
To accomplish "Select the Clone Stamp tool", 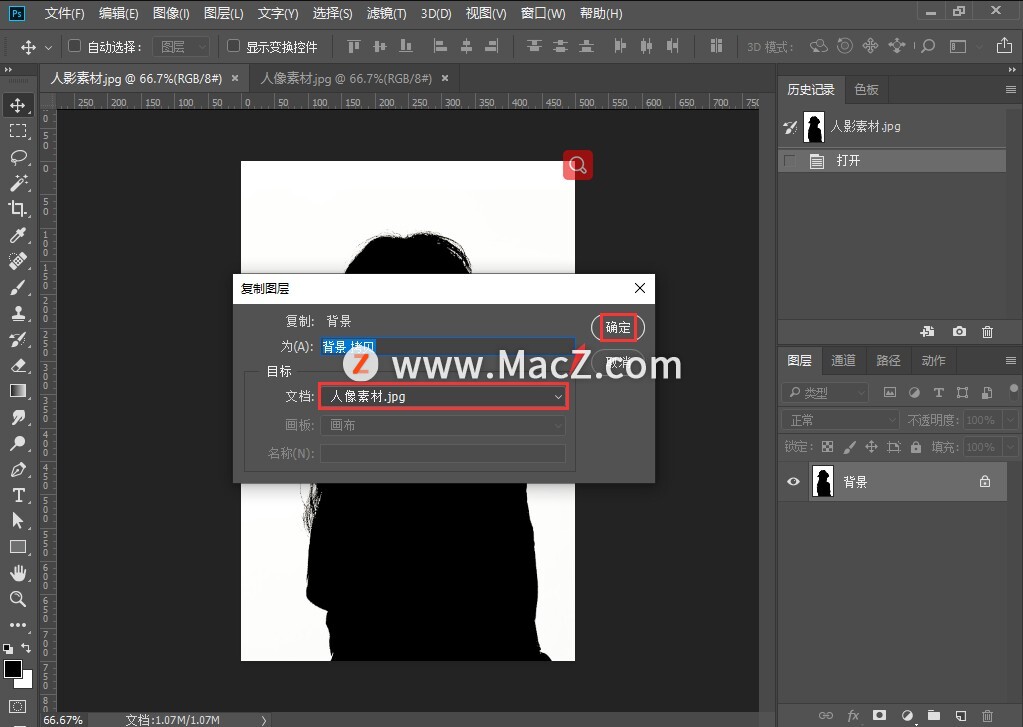I will pos(18,313).
